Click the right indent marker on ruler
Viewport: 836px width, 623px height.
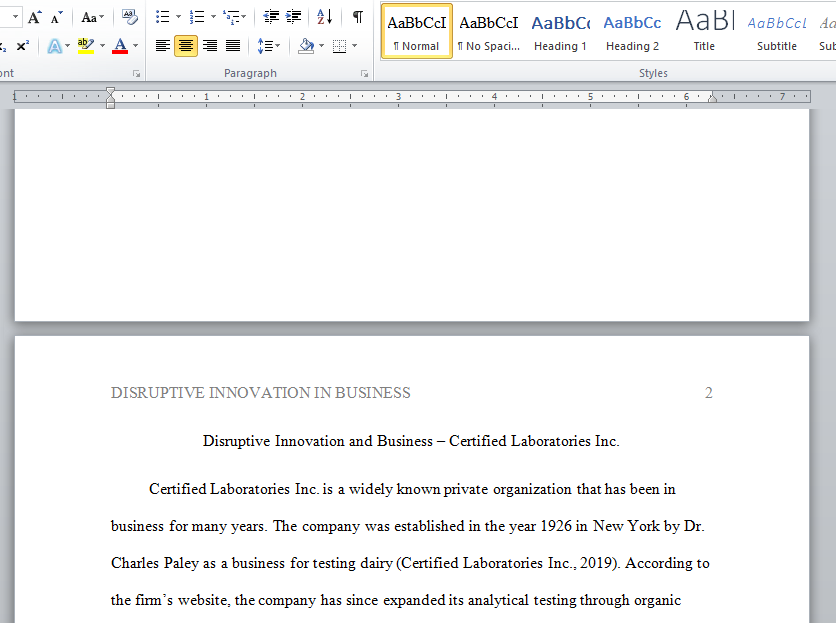point(712,97)
